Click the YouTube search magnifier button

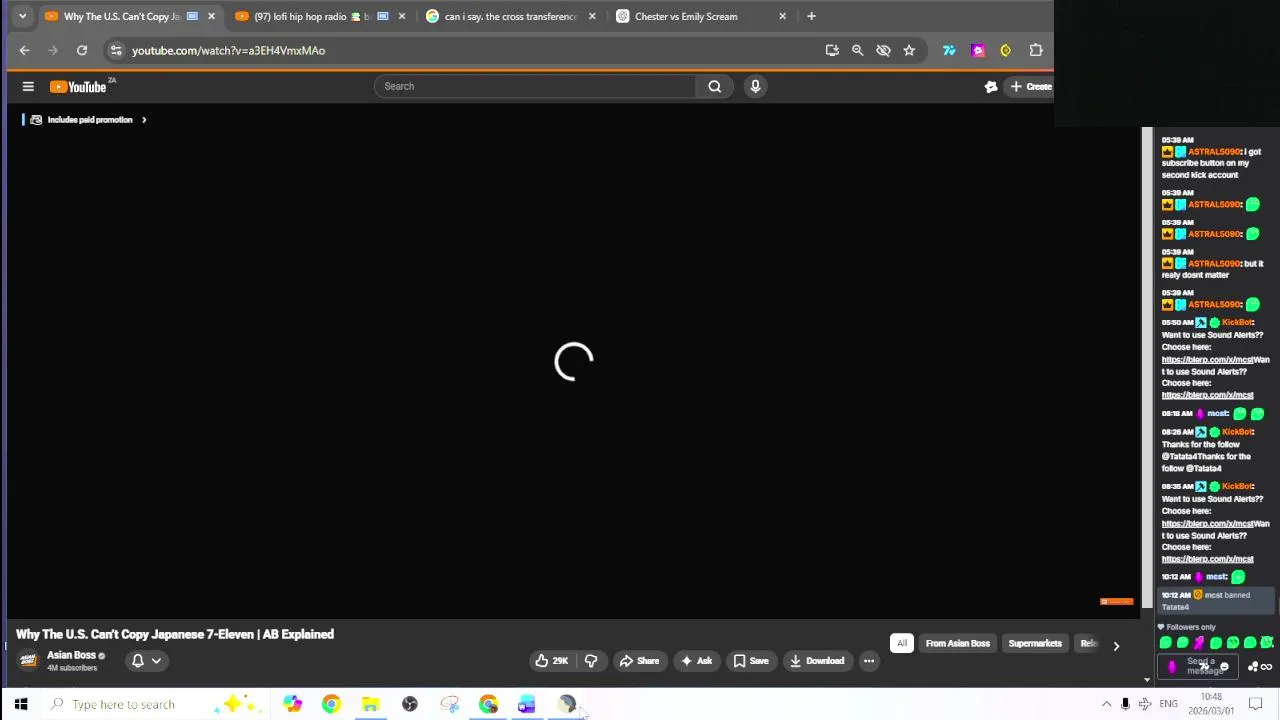714,86
